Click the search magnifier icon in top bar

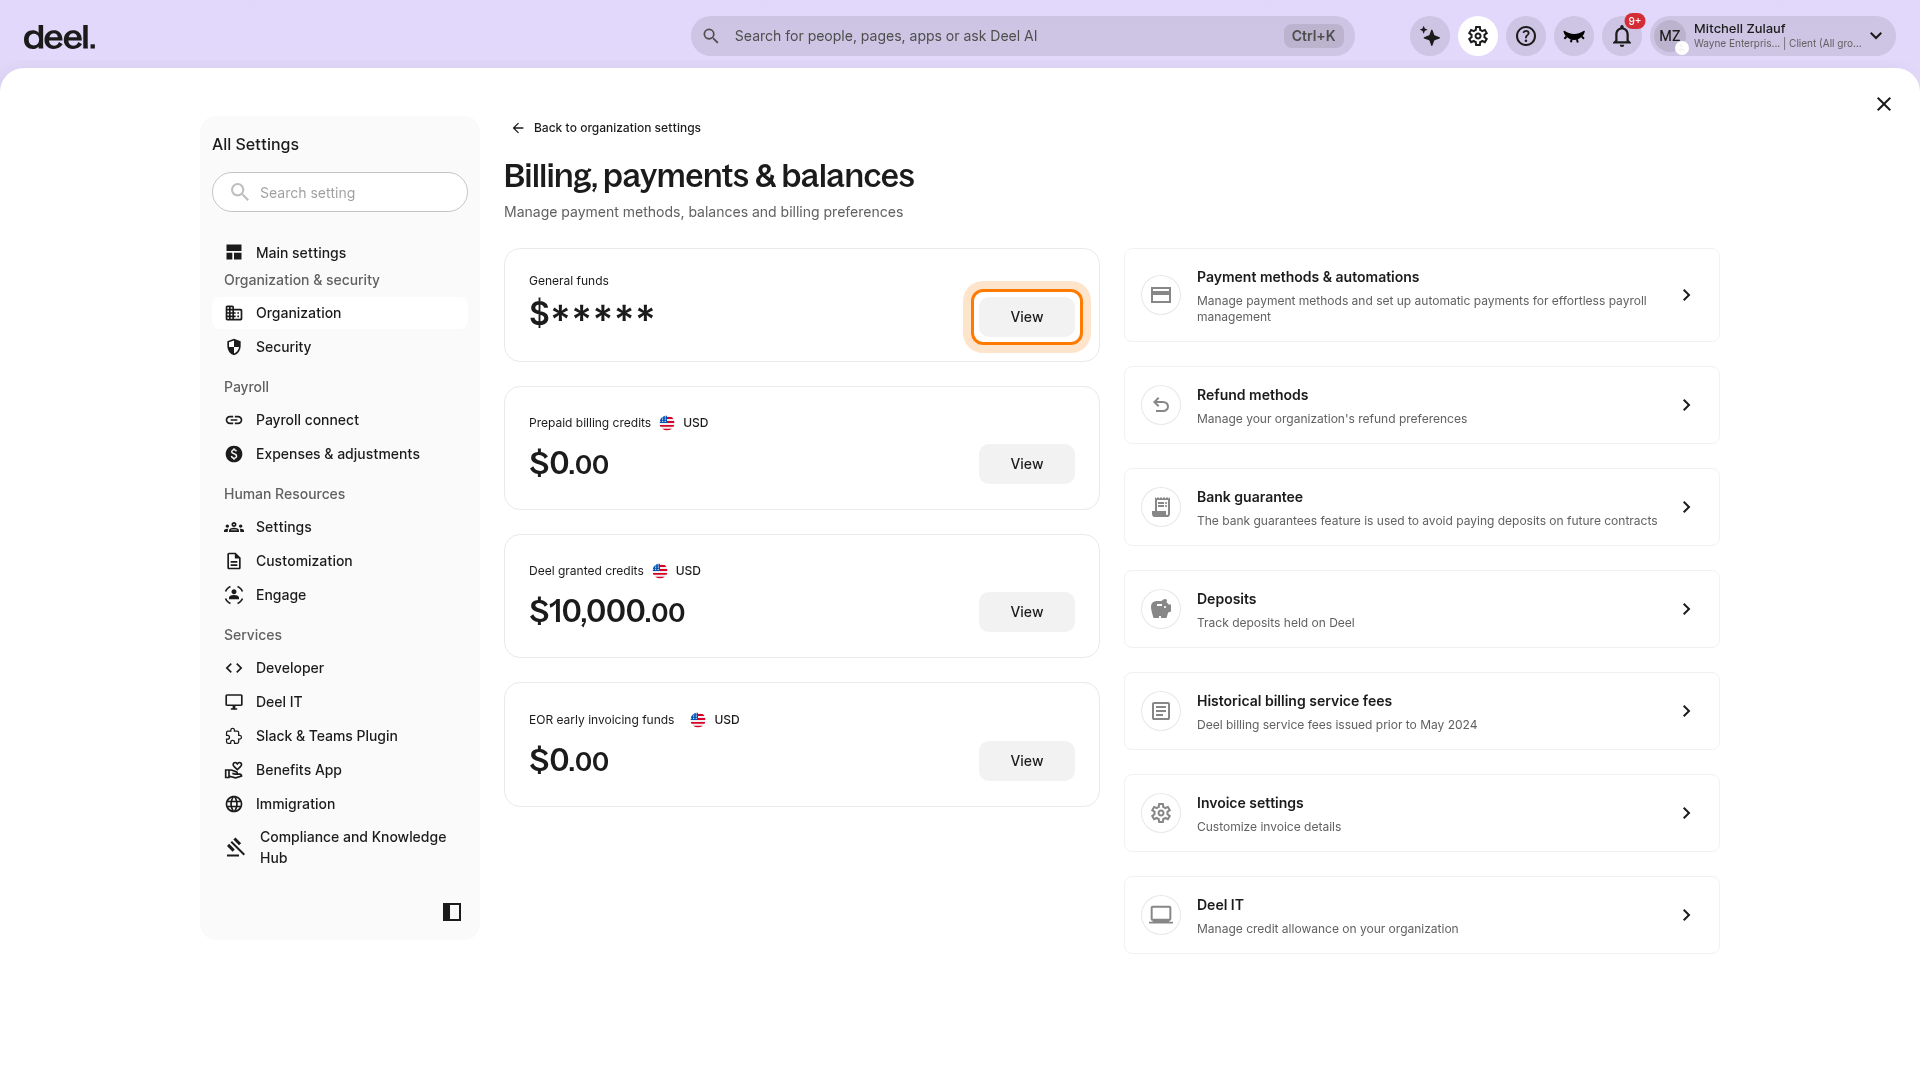click(711, 36)
